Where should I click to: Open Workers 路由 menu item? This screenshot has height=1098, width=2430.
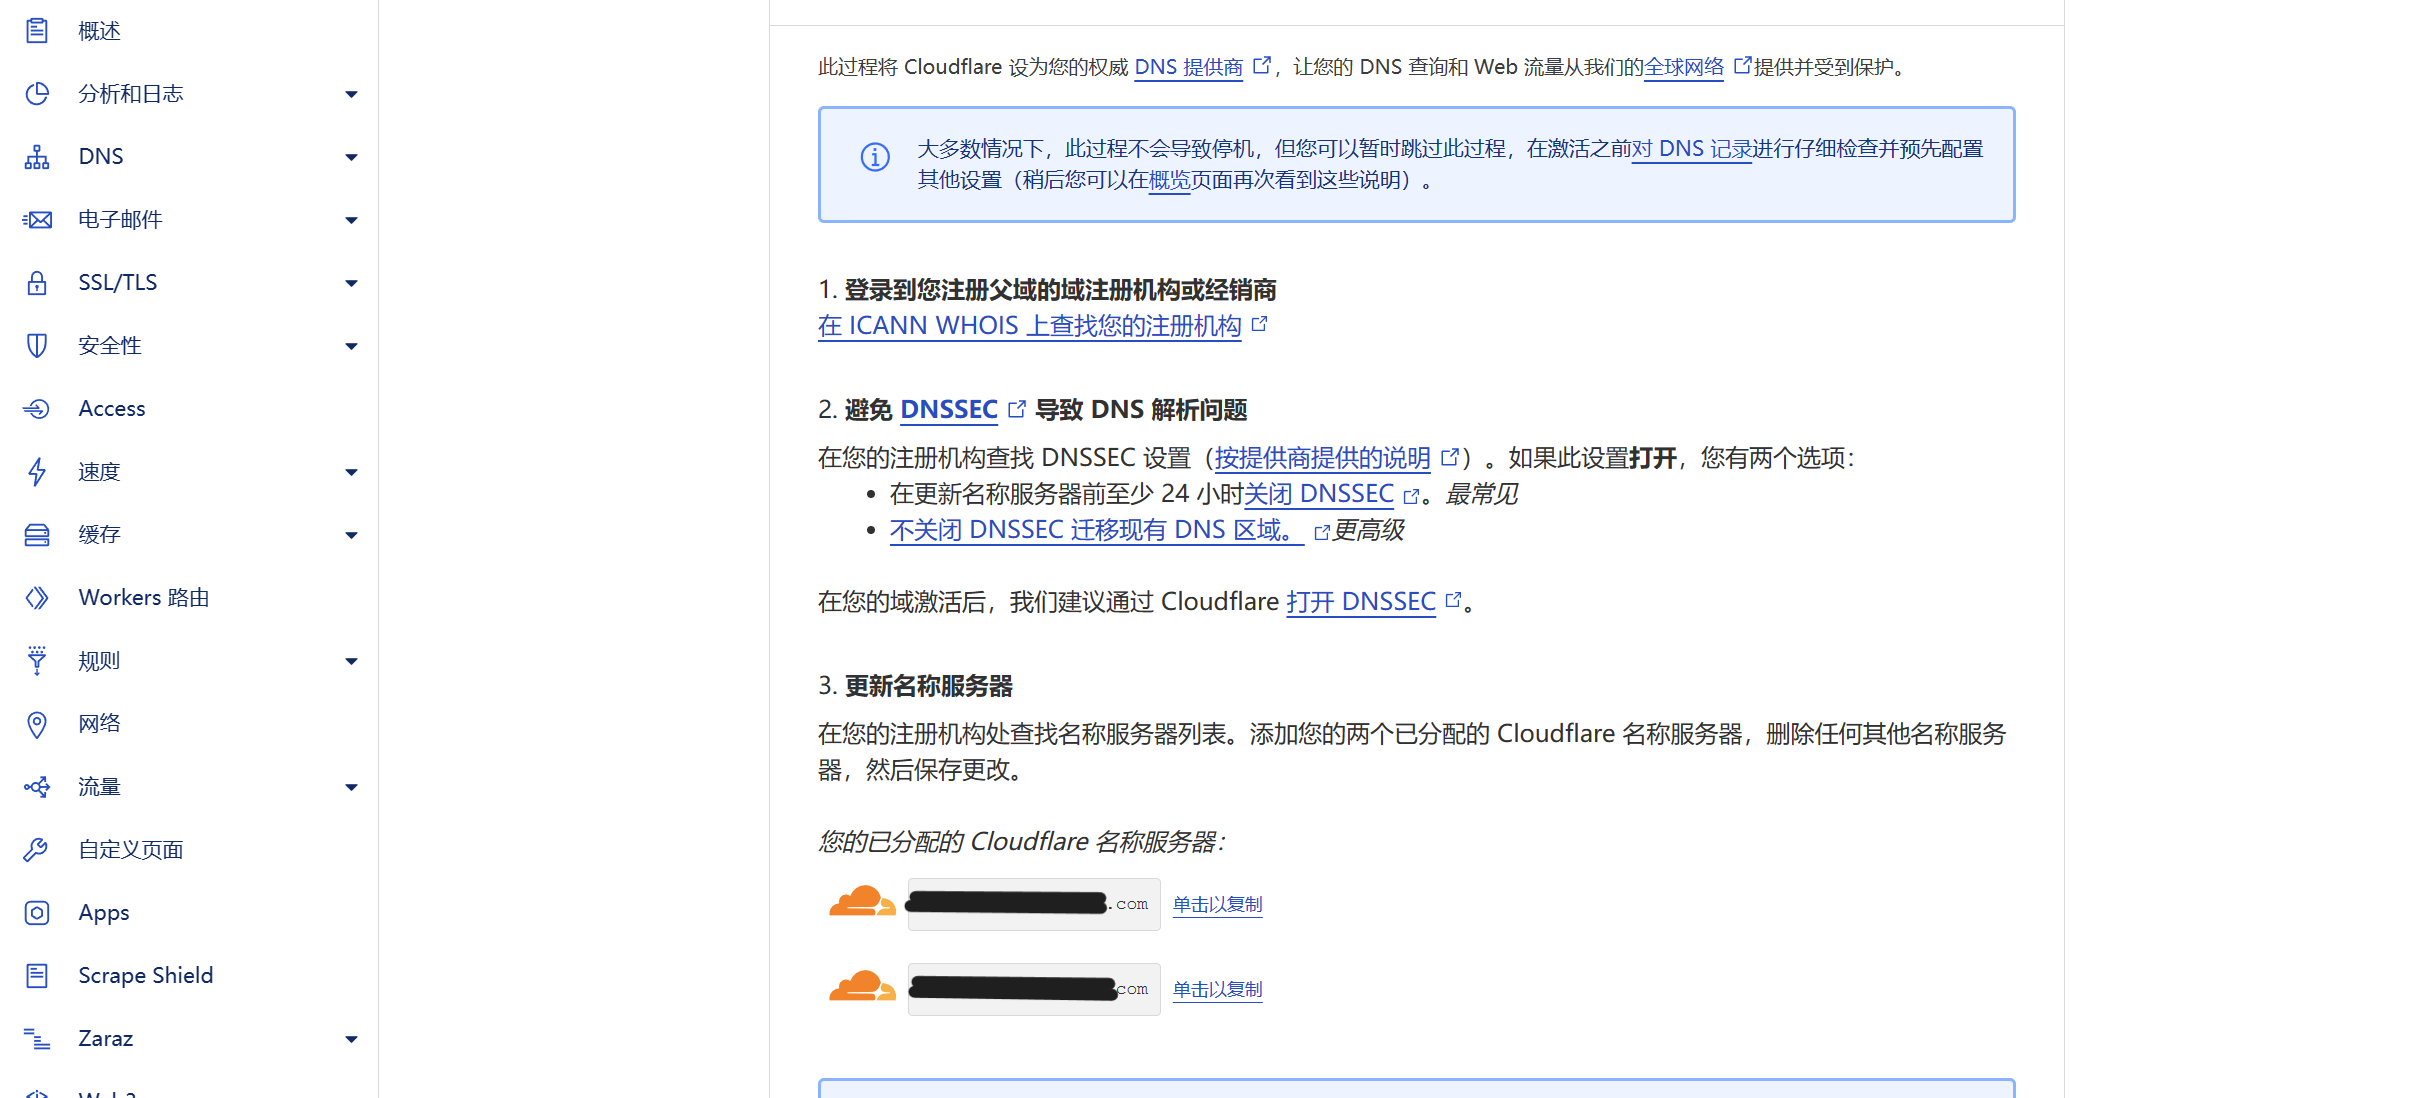coord(143,598)
